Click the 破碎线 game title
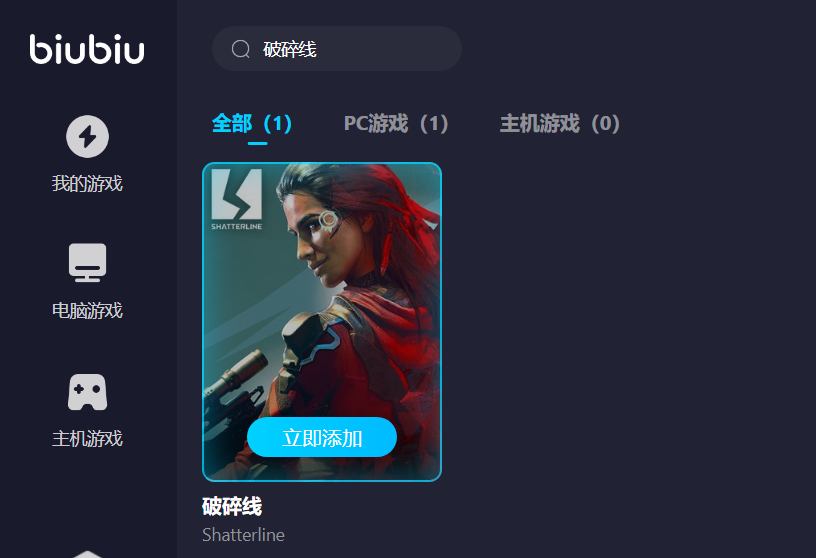Screen dimensions: 816x558 point(232,506)
